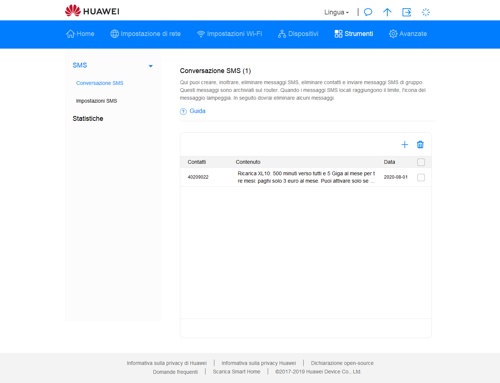Screen dimensions: 500x383
Task: Click the logout icon in the header
Action: click(x=406, y=12)
